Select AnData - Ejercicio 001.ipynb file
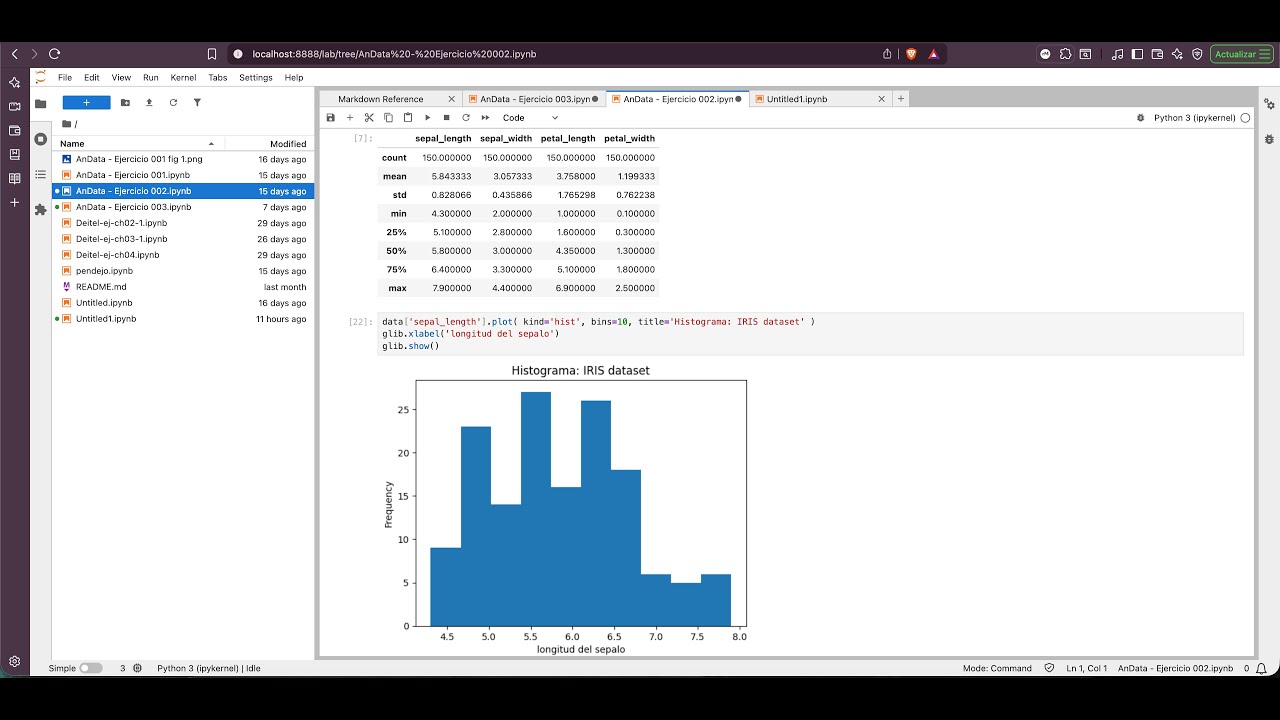The width and height of the screenshot is (1280, 720). pos(184,175)
